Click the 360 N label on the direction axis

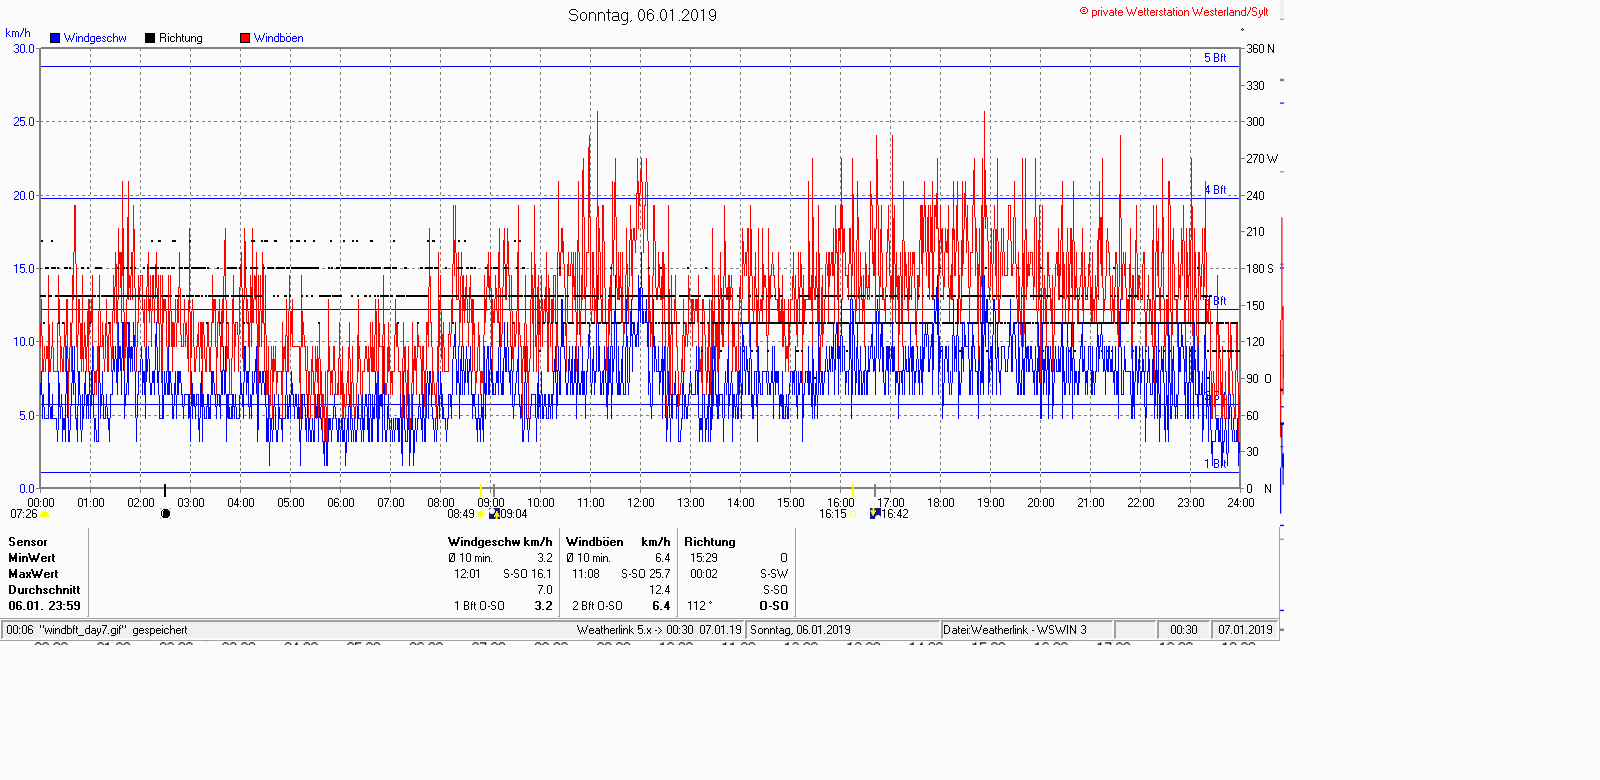(x=1260, y=49)
